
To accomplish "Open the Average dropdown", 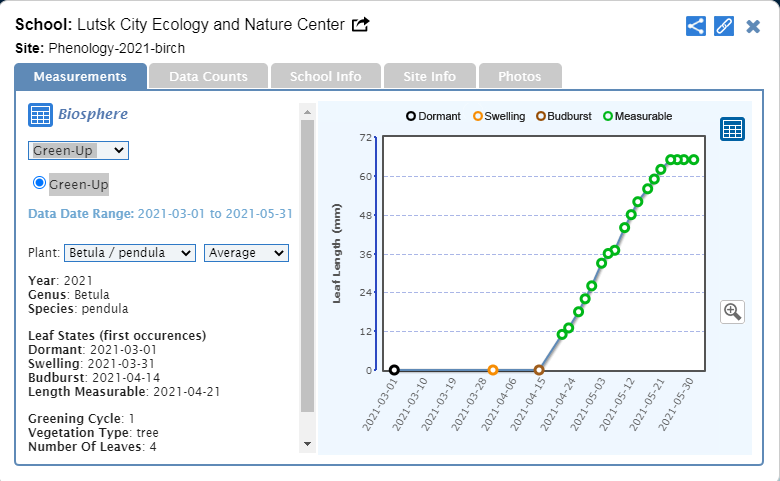I will (x=246, y=253).
